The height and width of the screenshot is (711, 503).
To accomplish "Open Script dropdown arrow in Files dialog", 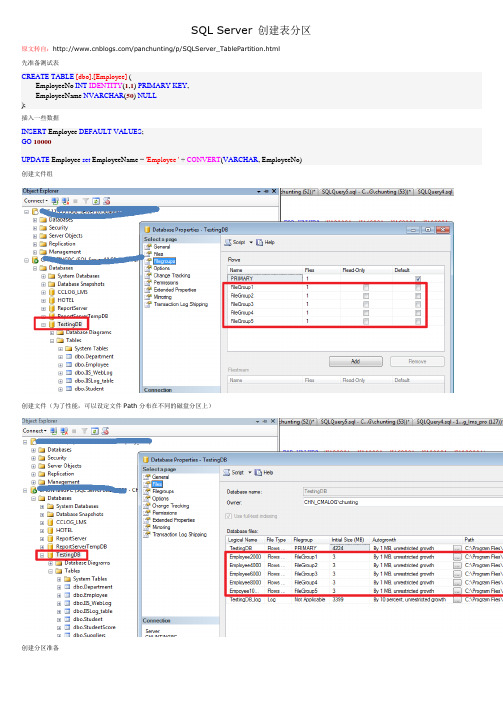I will [x=249, y=472].
